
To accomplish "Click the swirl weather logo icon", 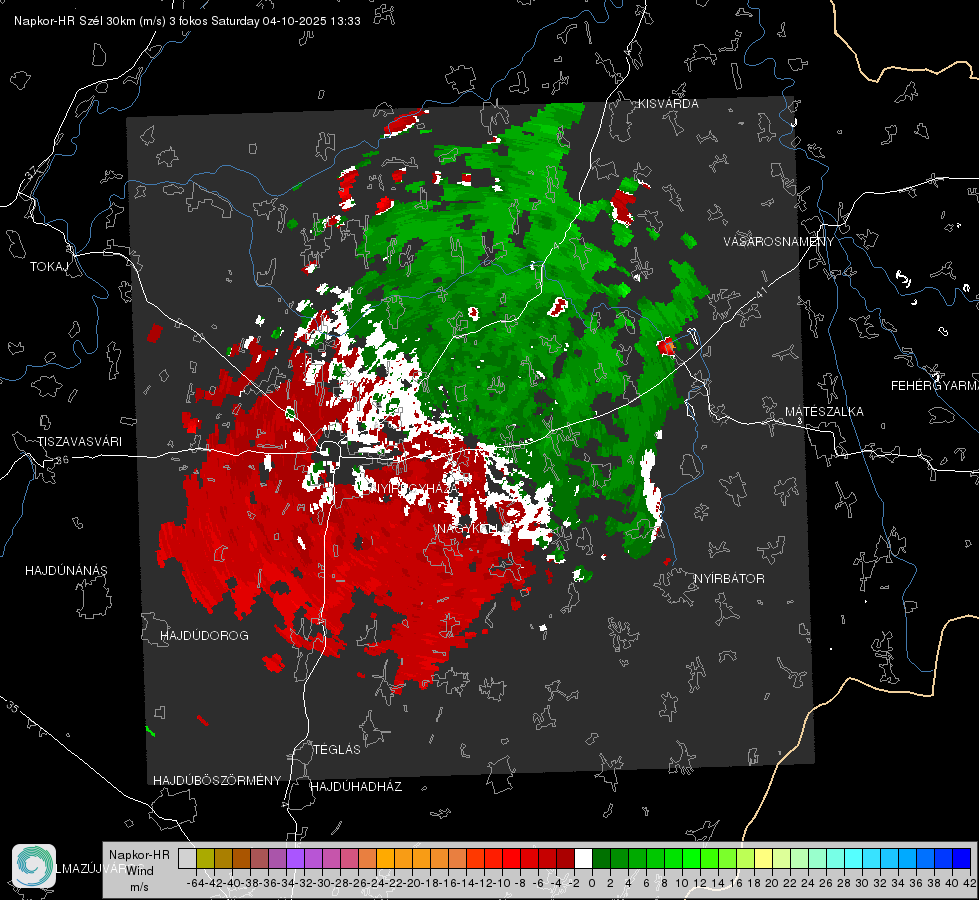I will click(34, 866).
